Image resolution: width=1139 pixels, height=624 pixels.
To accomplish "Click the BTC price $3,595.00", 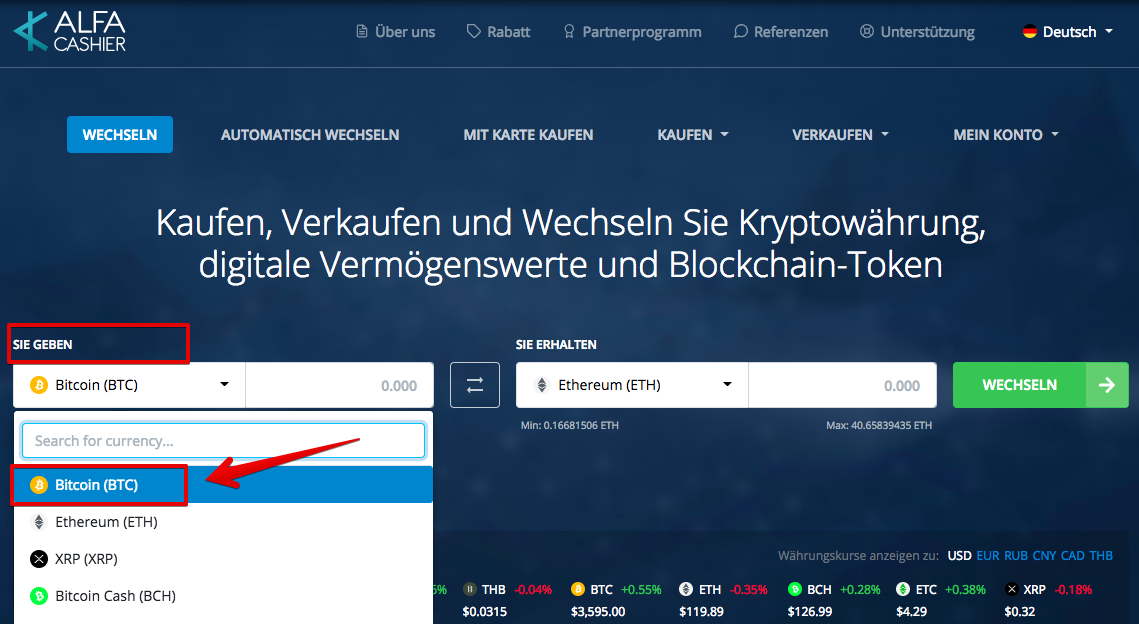I will pyautogui.click(x=598, y=612).
